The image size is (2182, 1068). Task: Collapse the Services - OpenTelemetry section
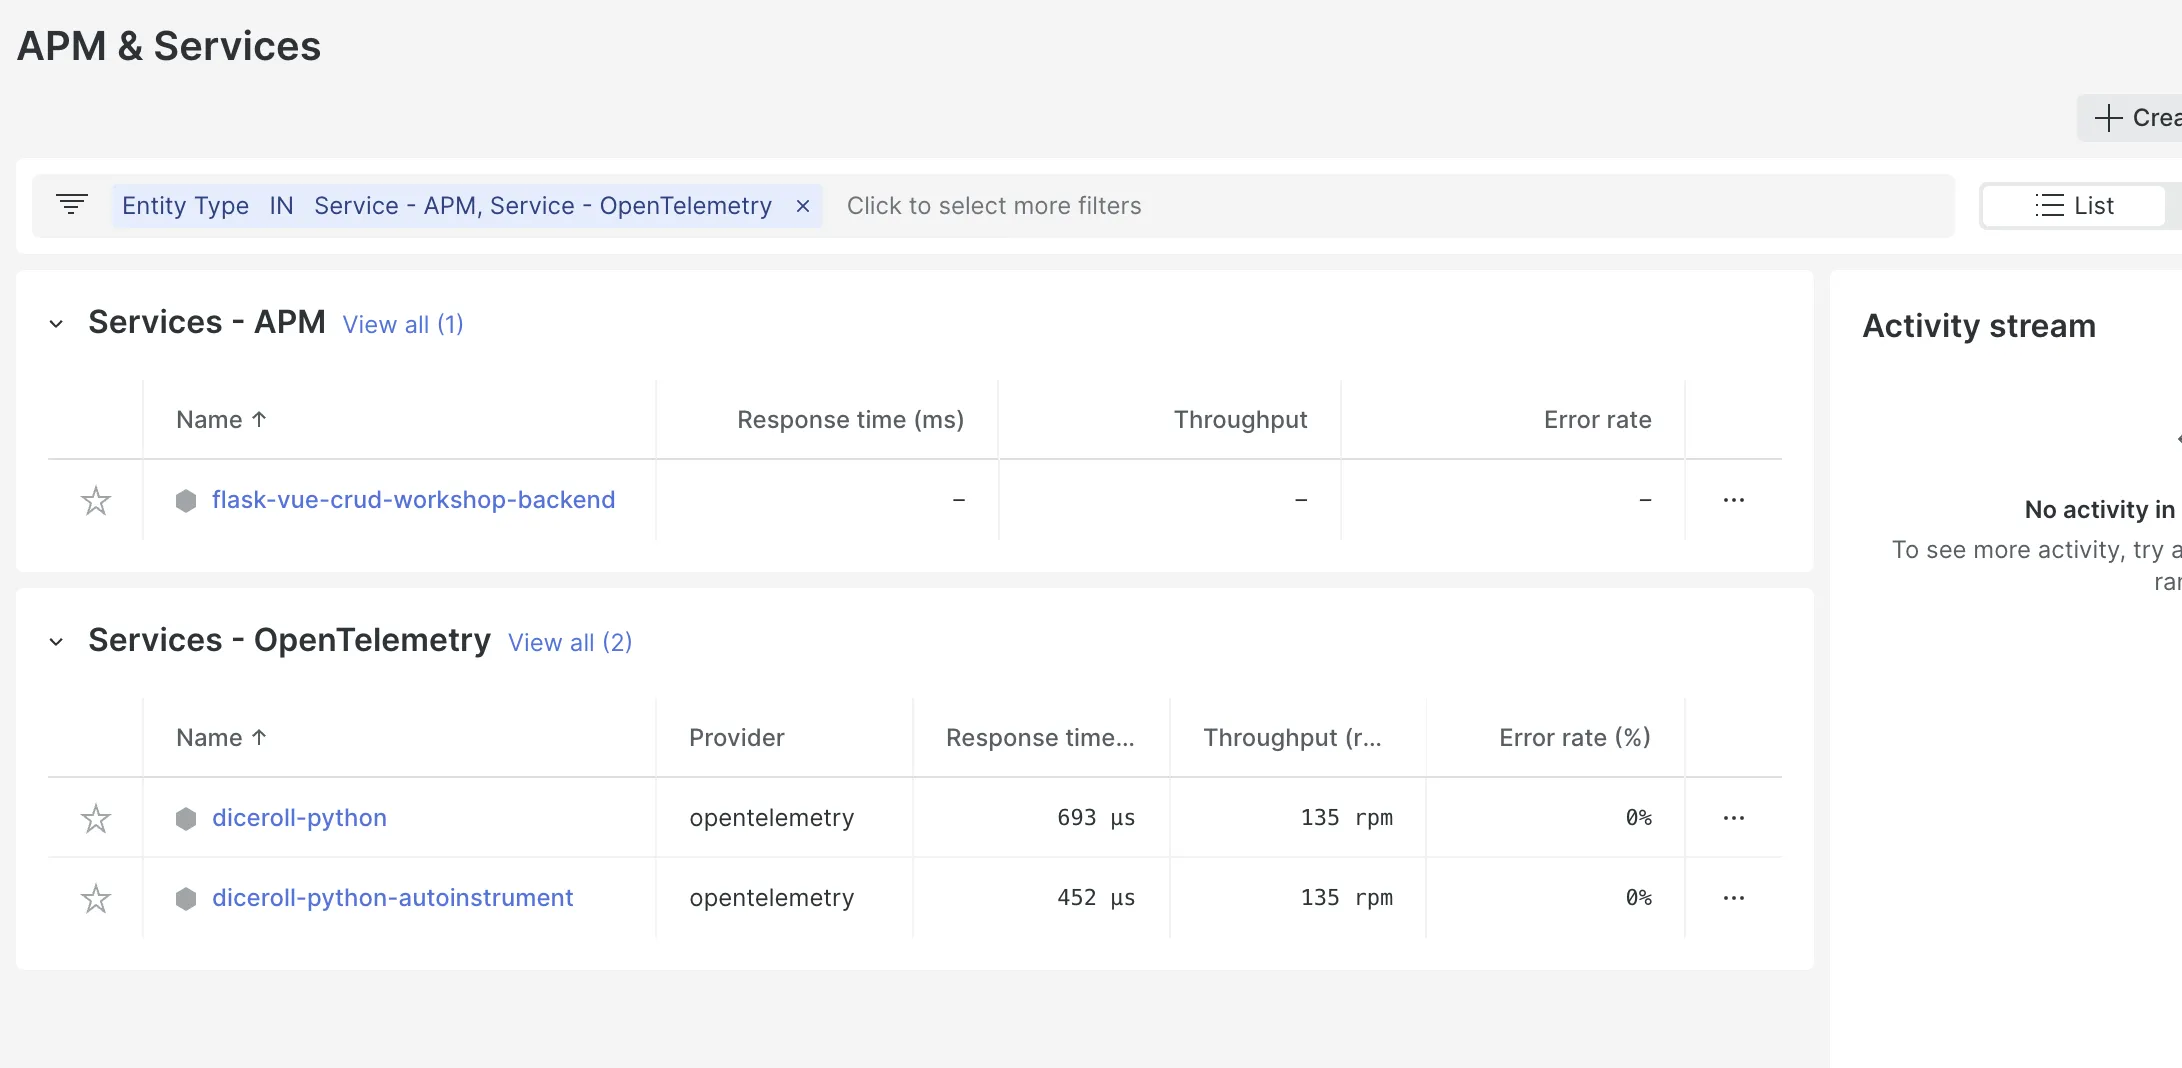[56, 642]
